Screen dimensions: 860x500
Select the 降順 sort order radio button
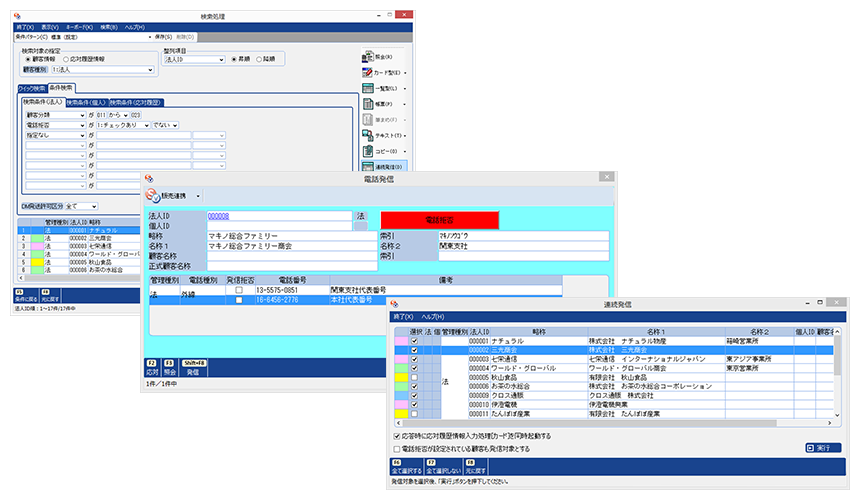click(x=259, y=60)
